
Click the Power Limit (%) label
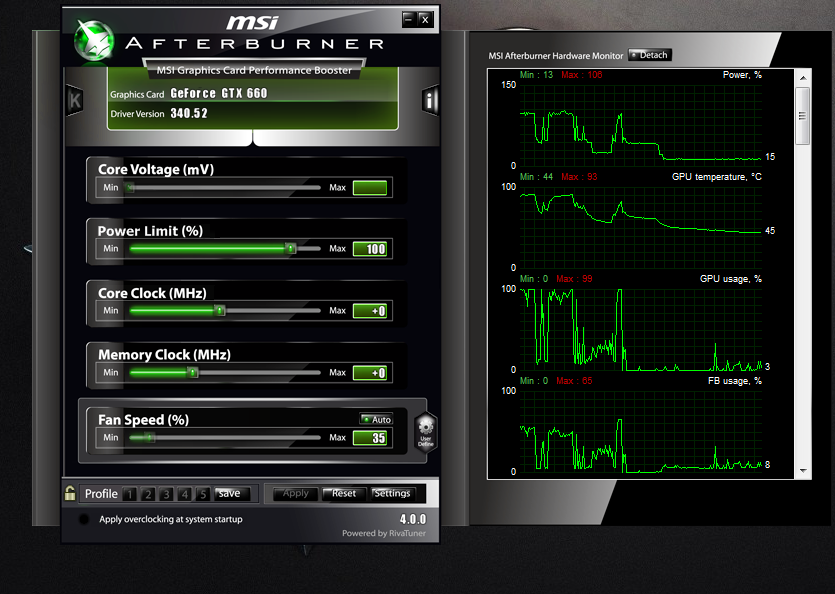tap(150, 231)
